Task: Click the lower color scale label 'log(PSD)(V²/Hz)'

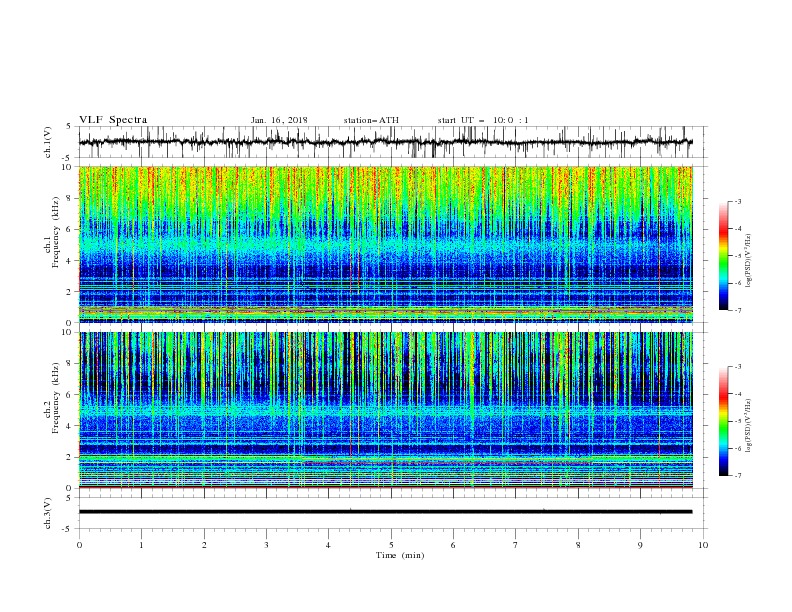Action: [749, 425]
